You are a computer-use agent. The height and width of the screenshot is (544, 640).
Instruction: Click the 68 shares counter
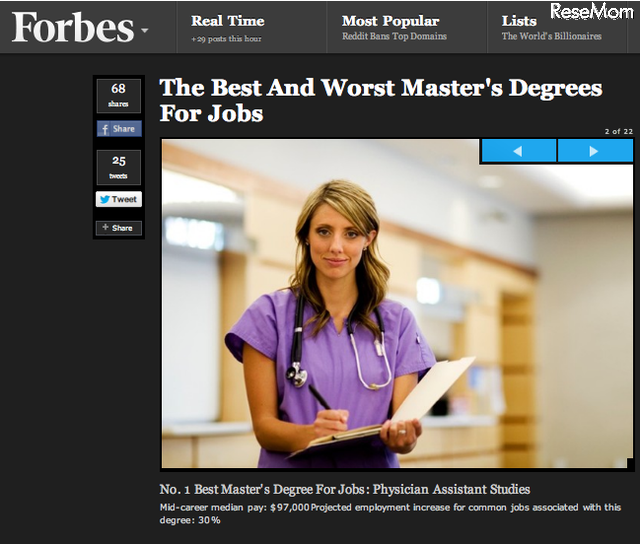(x=119, y=95)
